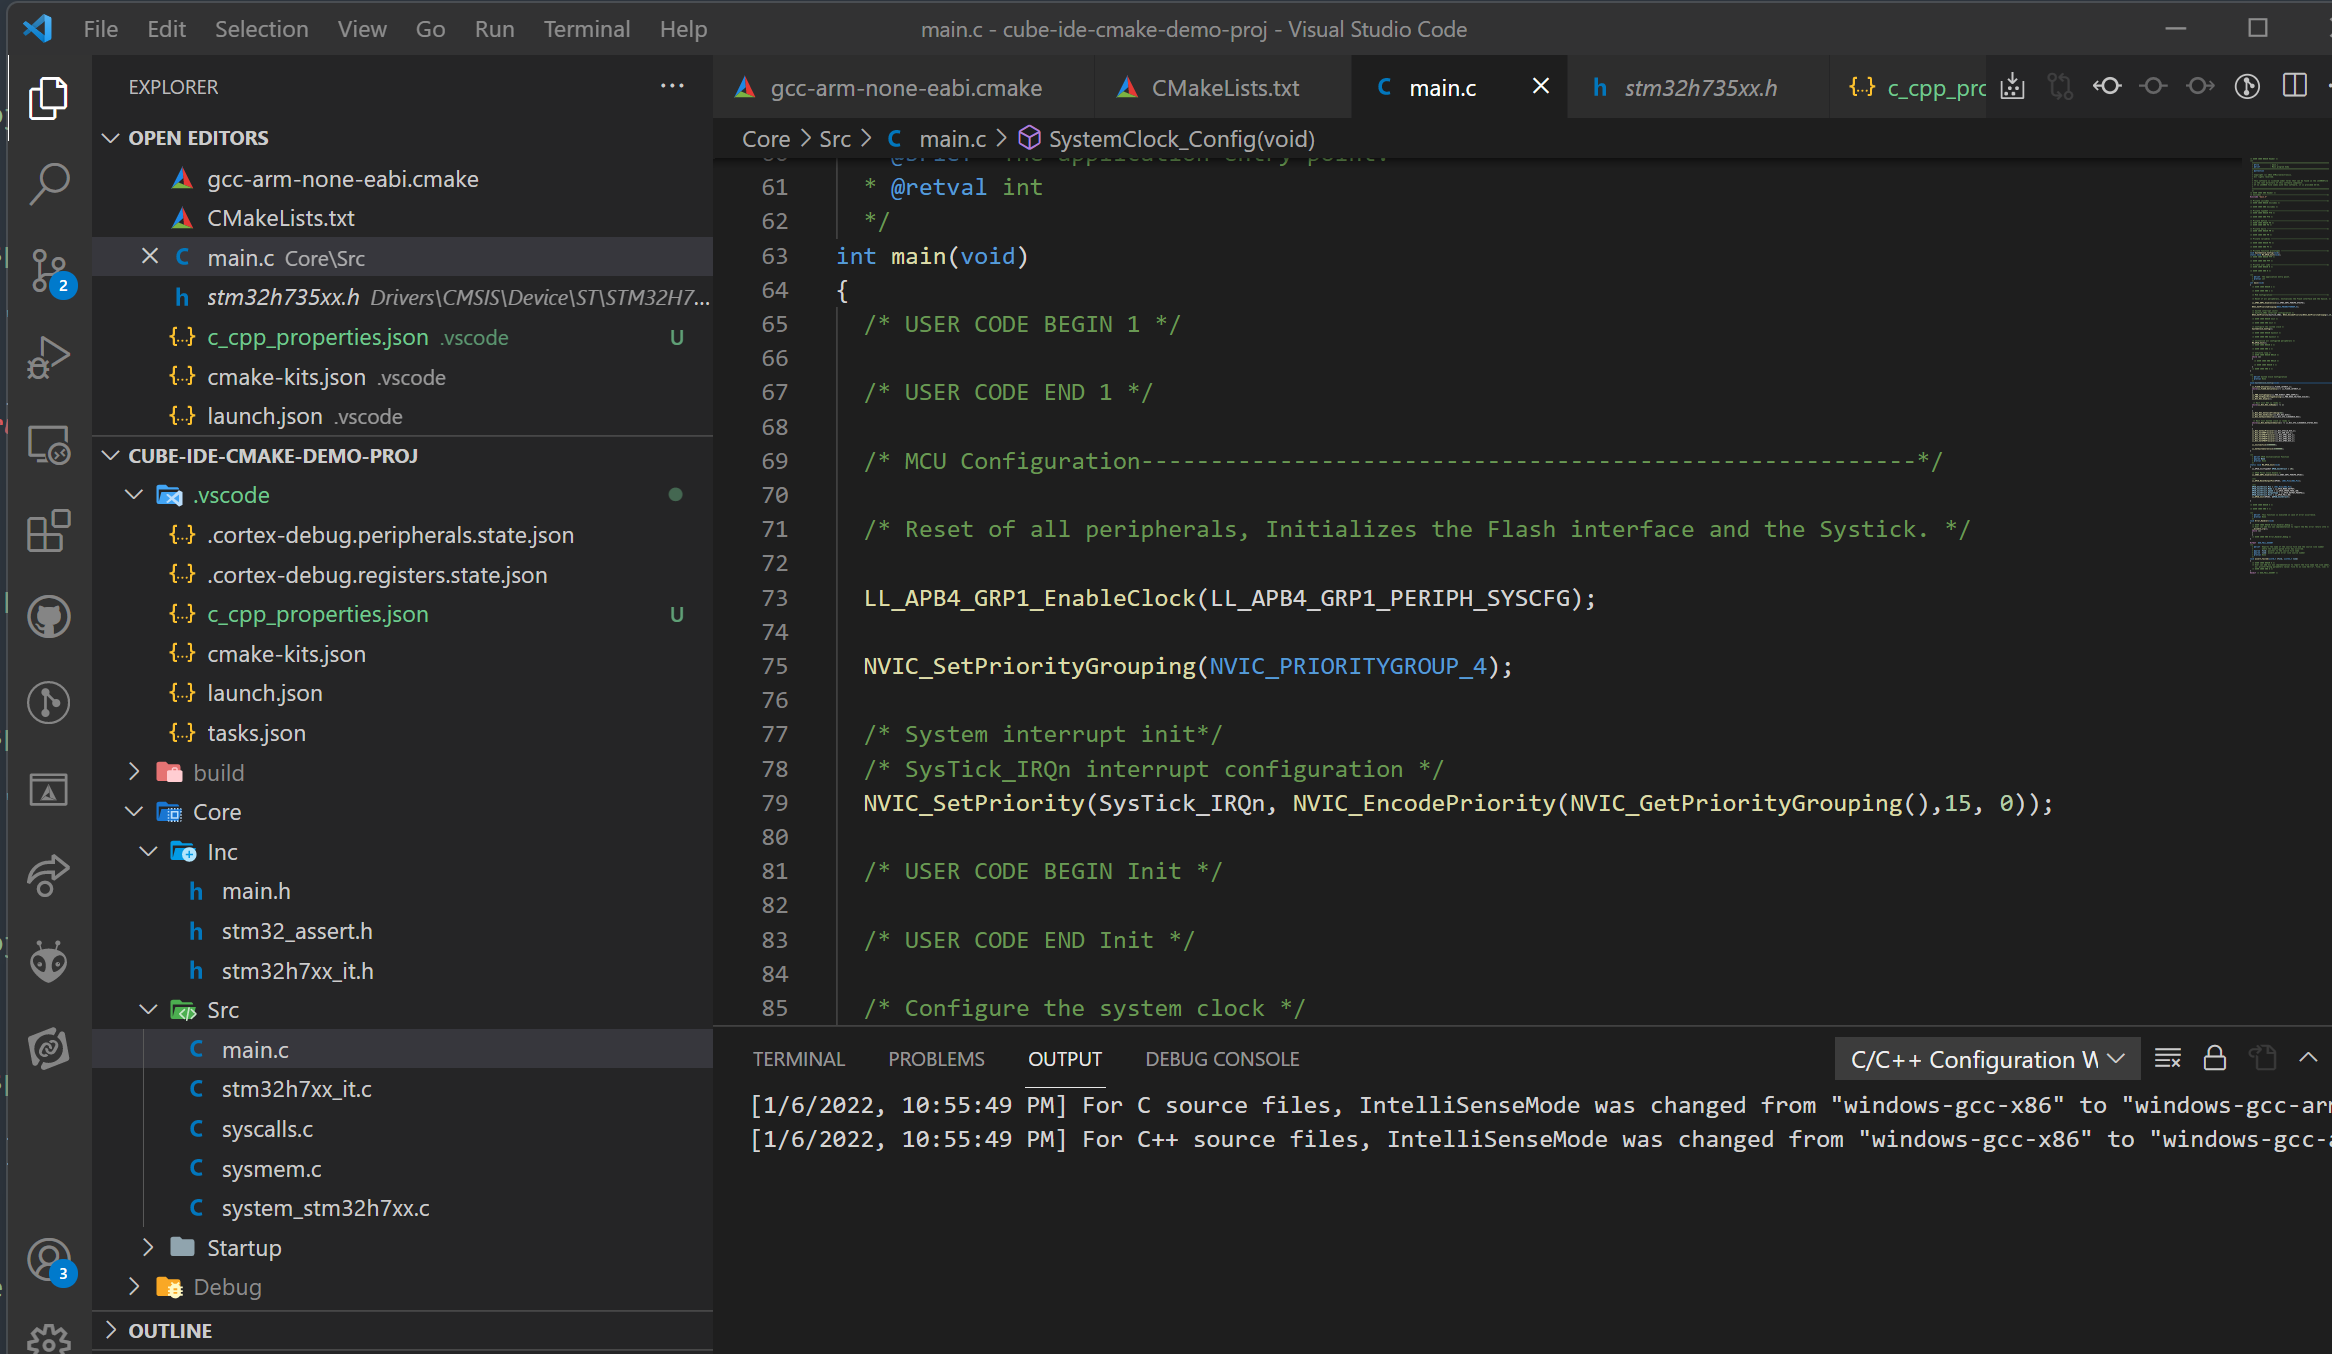
Task: Open syscalls.c in the explorer tree
Action: coord(267,1129)
